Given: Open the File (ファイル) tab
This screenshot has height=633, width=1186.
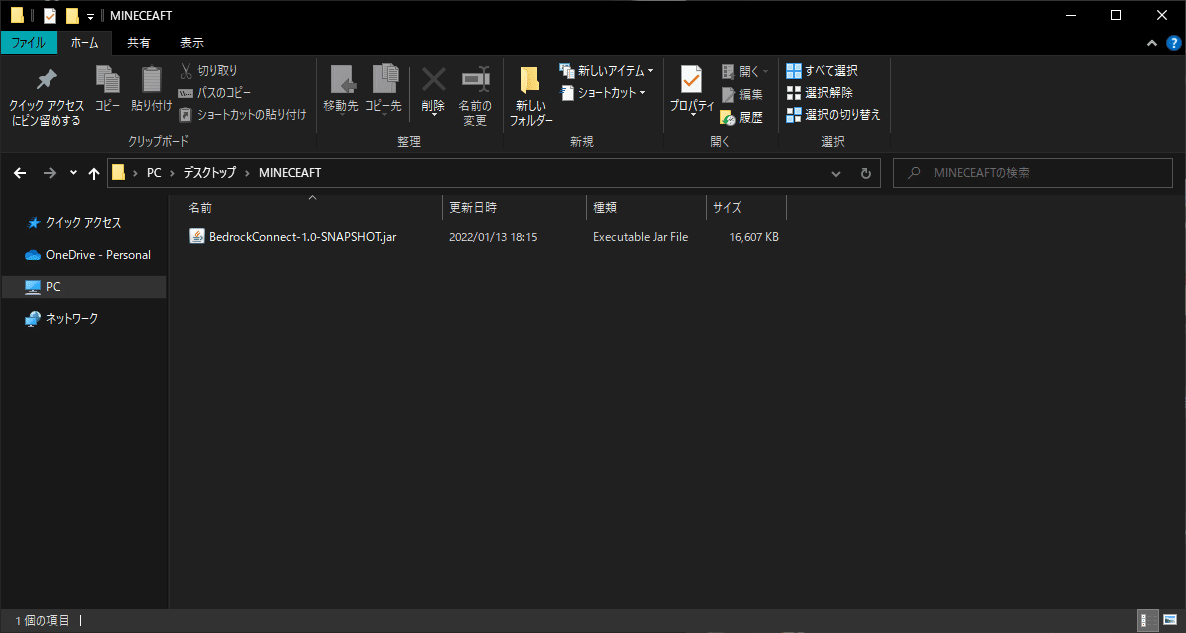Looking at the screenshot, I should point(27,43).
